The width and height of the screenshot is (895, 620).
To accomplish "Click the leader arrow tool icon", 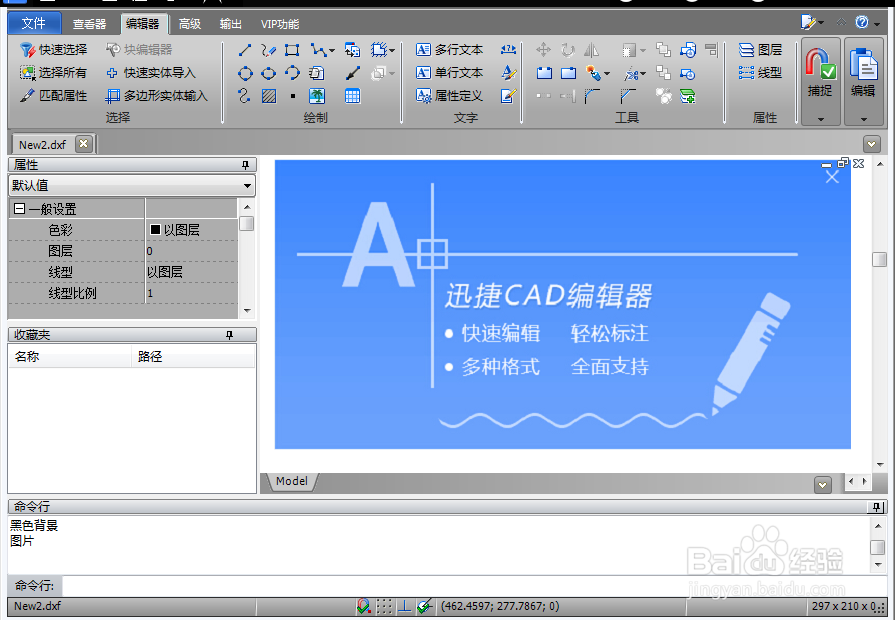I will coord(353,73).
